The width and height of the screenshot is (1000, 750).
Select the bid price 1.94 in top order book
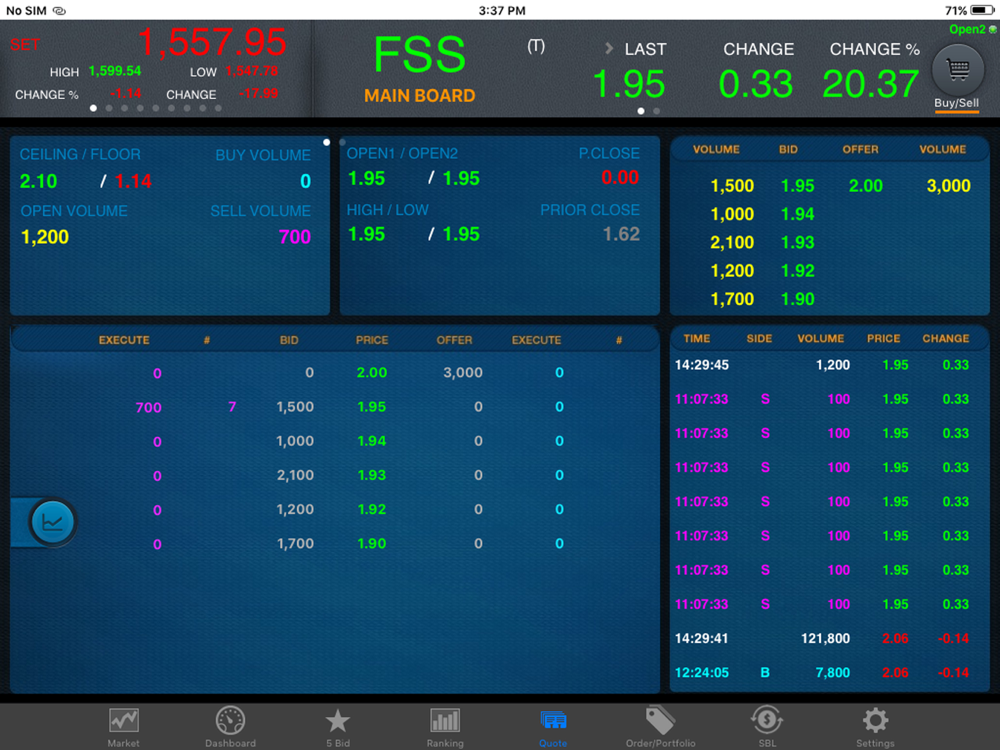798,214
